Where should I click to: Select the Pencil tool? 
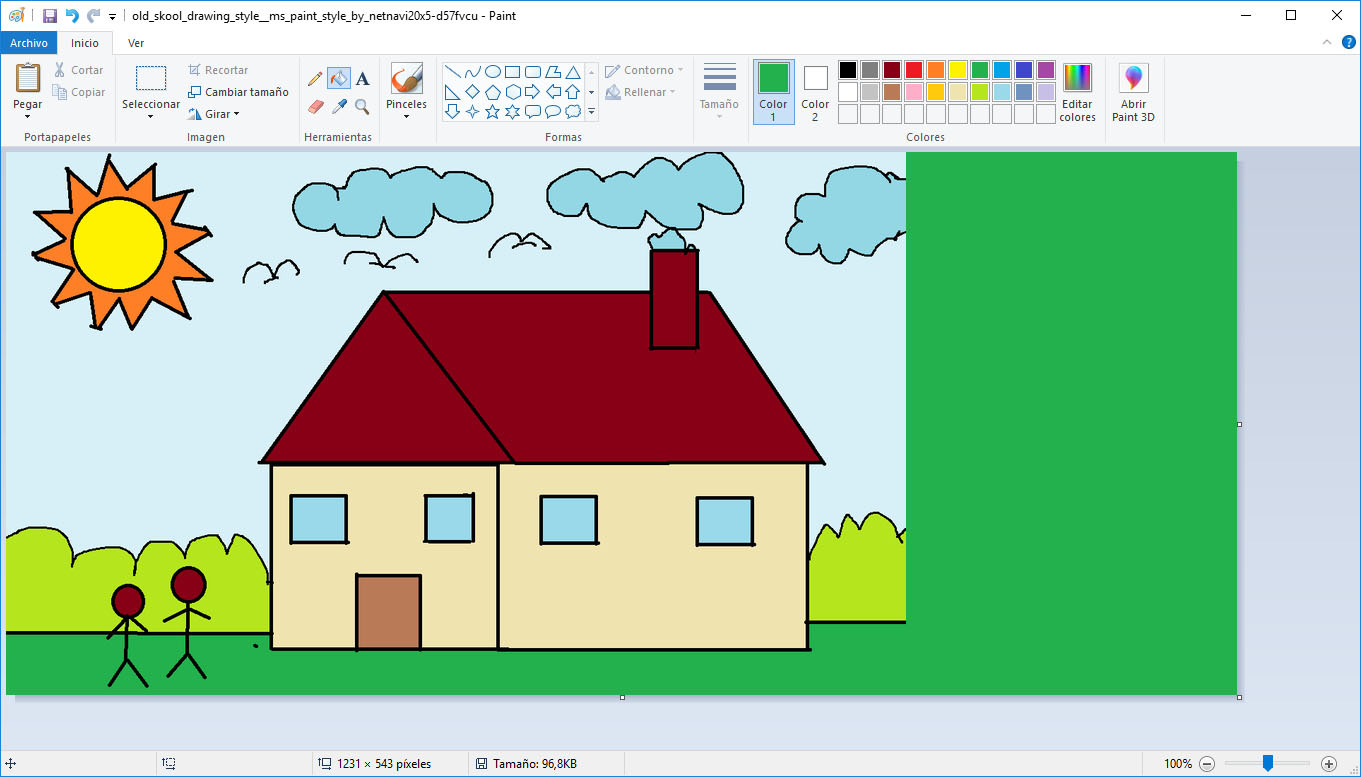point(315,78)
